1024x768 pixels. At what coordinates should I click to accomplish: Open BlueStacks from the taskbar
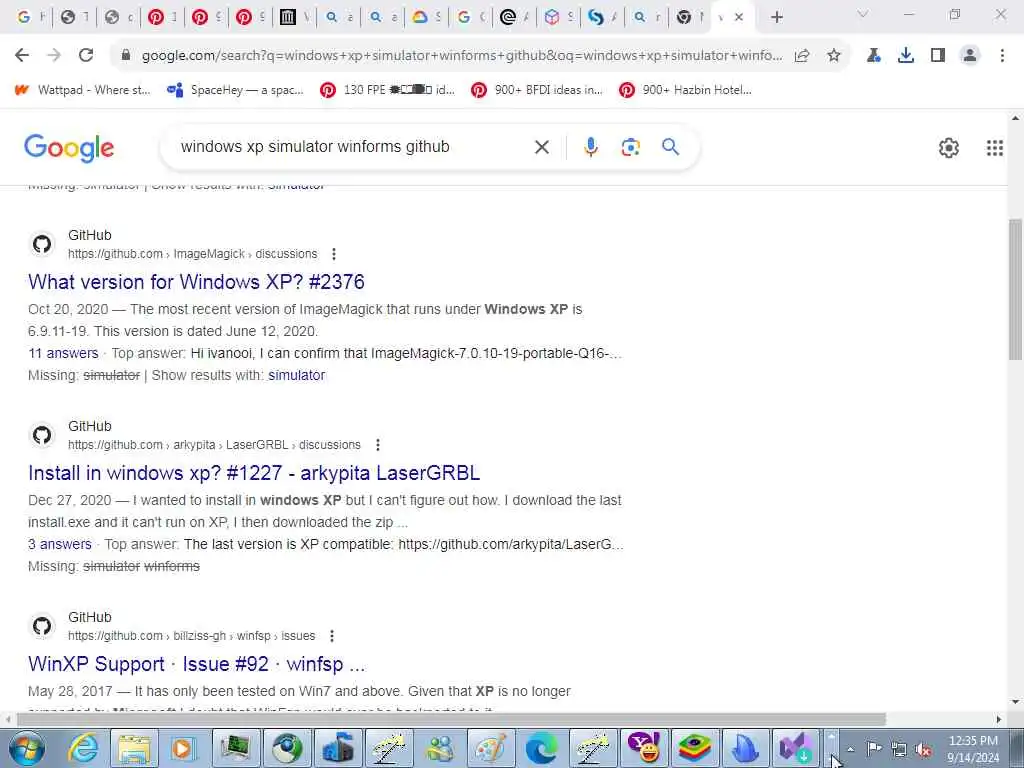[x=695, y=748]
